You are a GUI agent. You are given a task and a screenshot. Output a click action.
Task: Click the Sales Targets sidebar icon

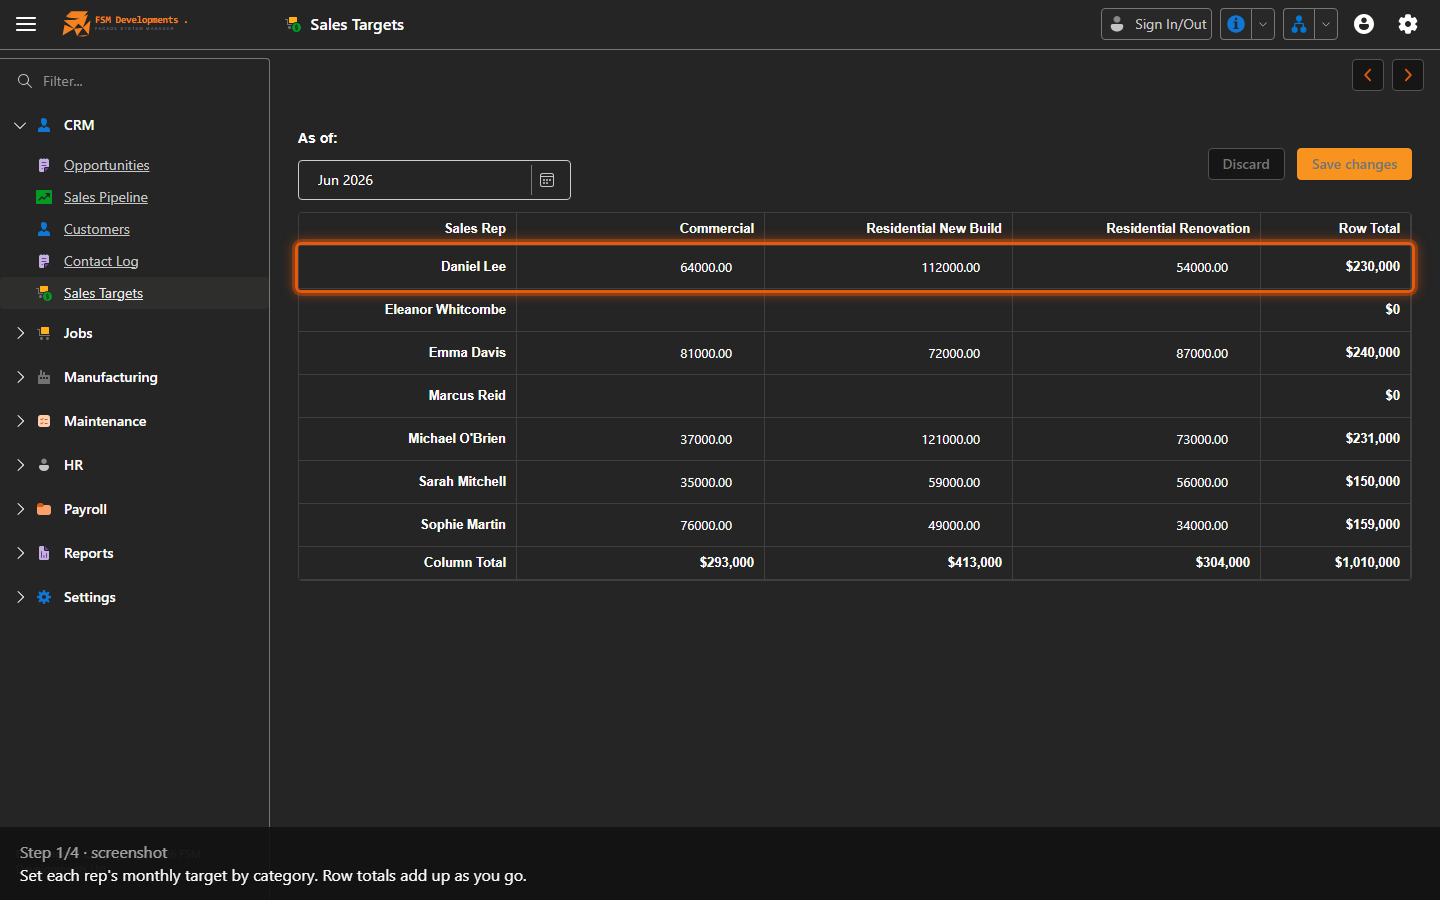tap(44, 293)
